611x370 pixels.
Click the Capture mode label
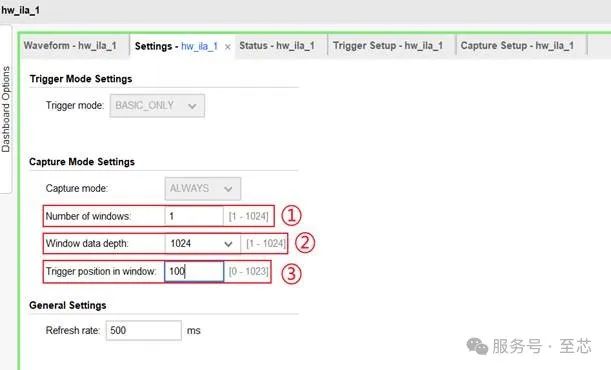pyautogui.click(x=77, y=189)
